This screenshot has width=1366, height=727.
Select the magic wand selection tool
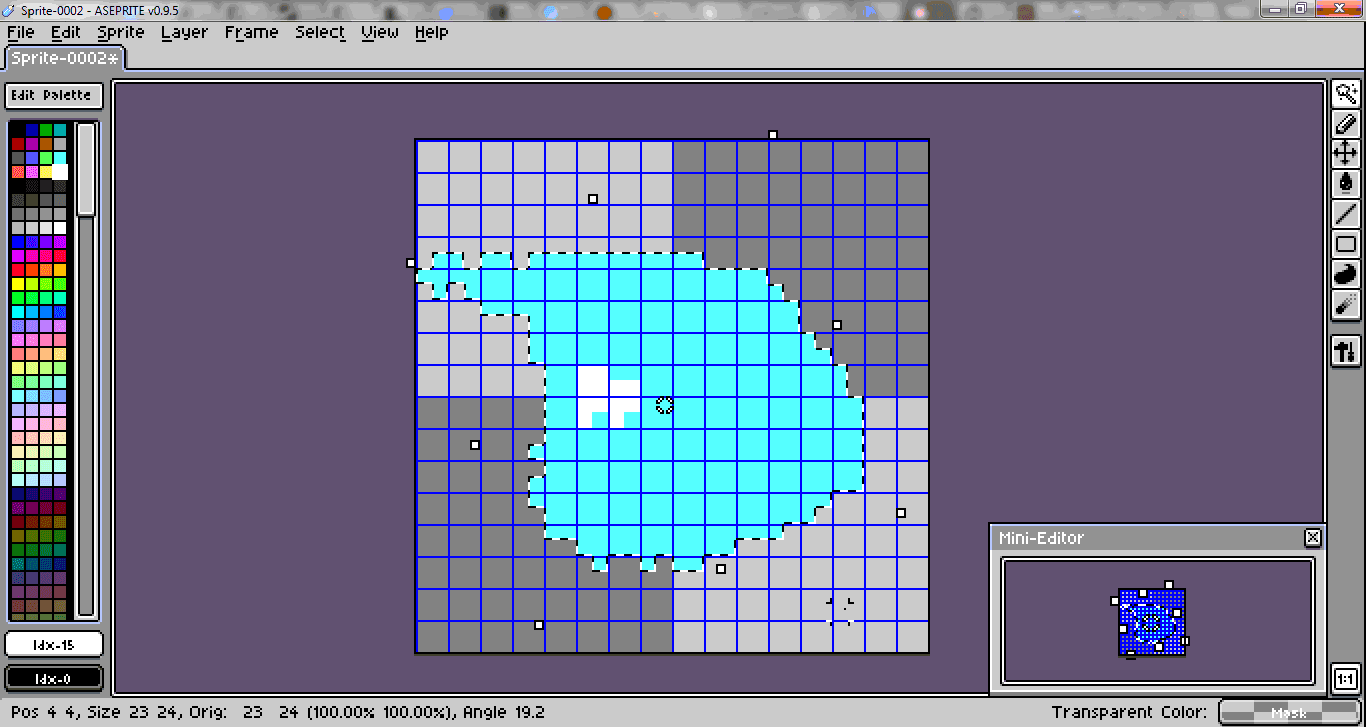[1345, 93]
